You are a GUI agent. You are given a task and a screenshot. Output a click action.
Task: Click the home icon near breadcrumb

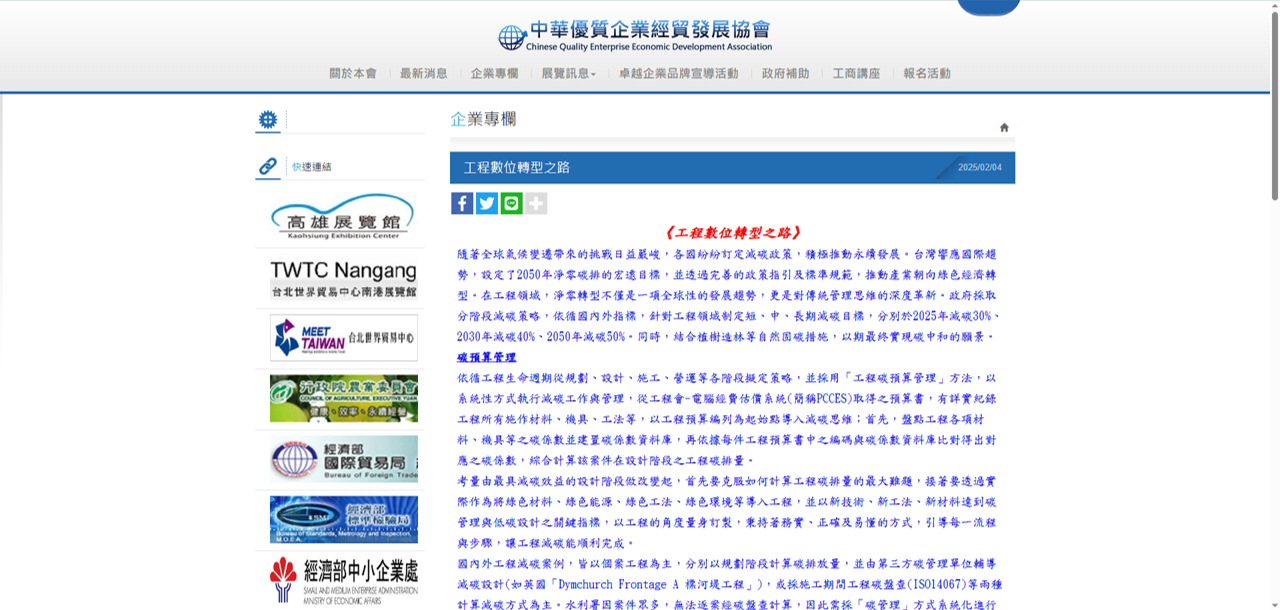1004,128
